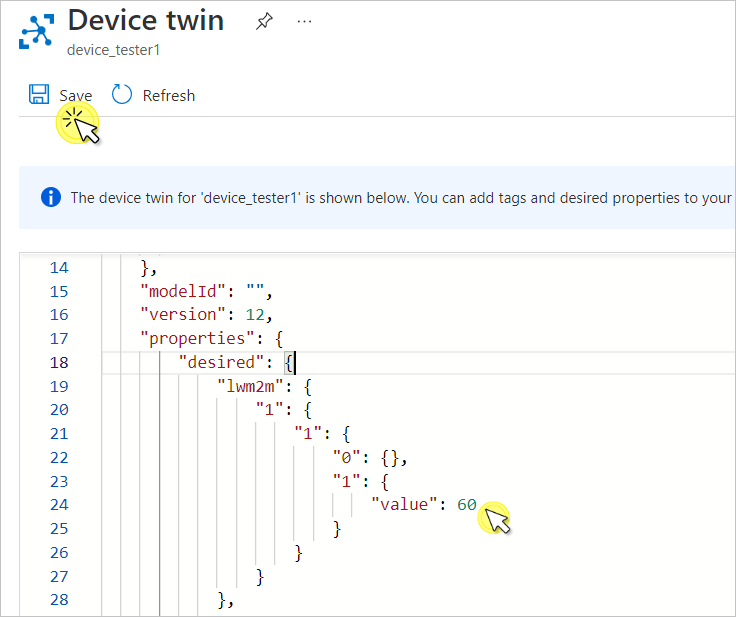Click the "lwm2m" key in the JSON

(x=250, y=386)
